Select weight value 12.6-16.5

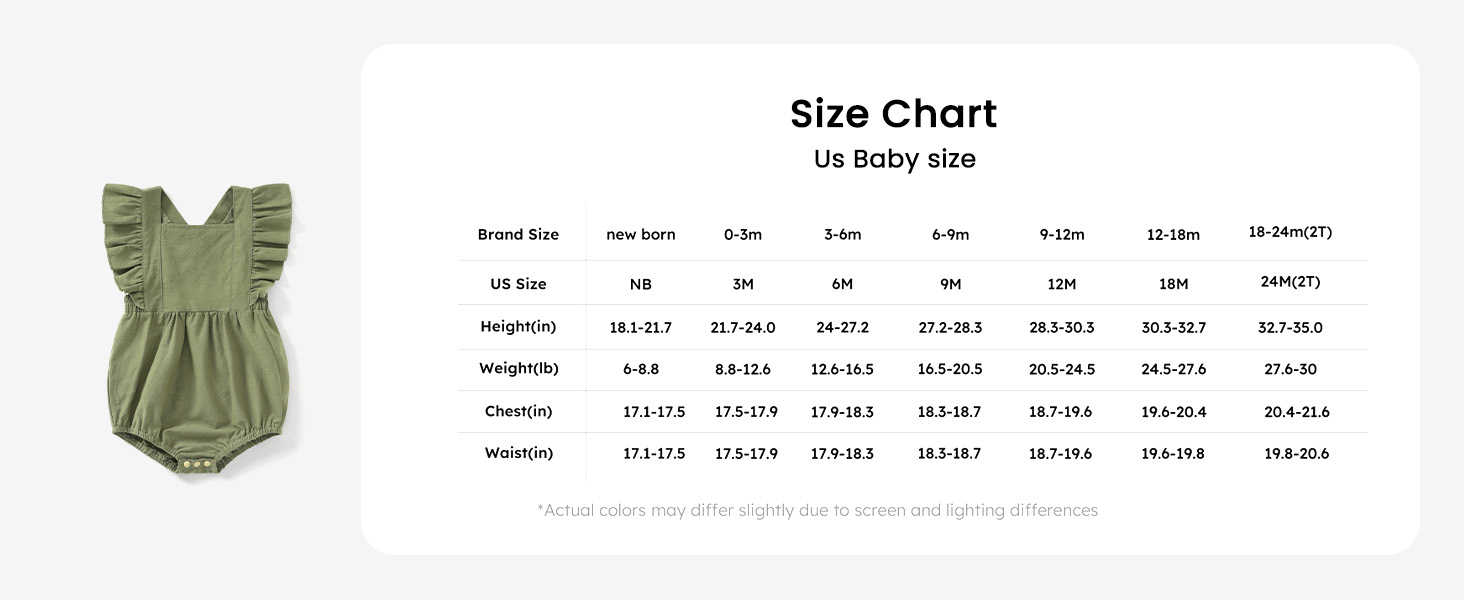842,370
